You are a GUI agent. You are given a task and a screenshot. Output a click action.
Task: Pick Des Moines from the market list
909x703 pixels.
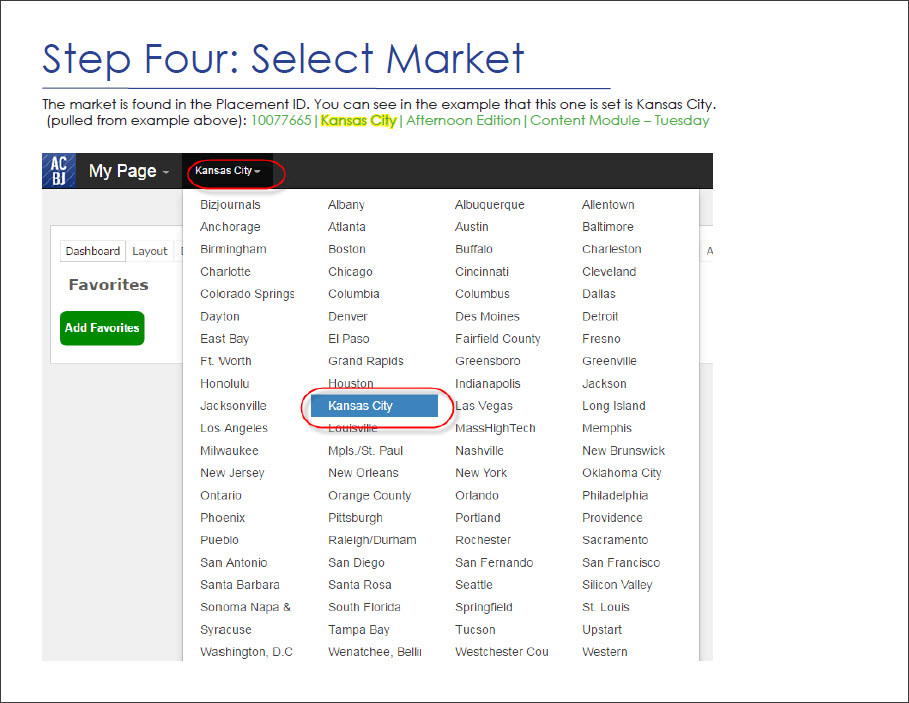[487, 316]
